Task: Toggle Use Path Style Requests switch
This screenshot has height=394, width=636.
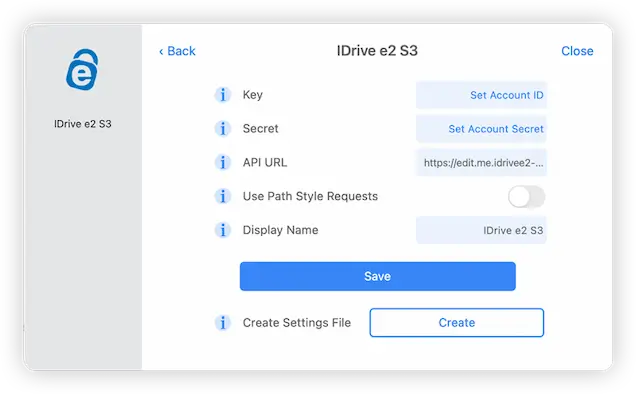Action: pyautogui.click(x=526, y=197)
